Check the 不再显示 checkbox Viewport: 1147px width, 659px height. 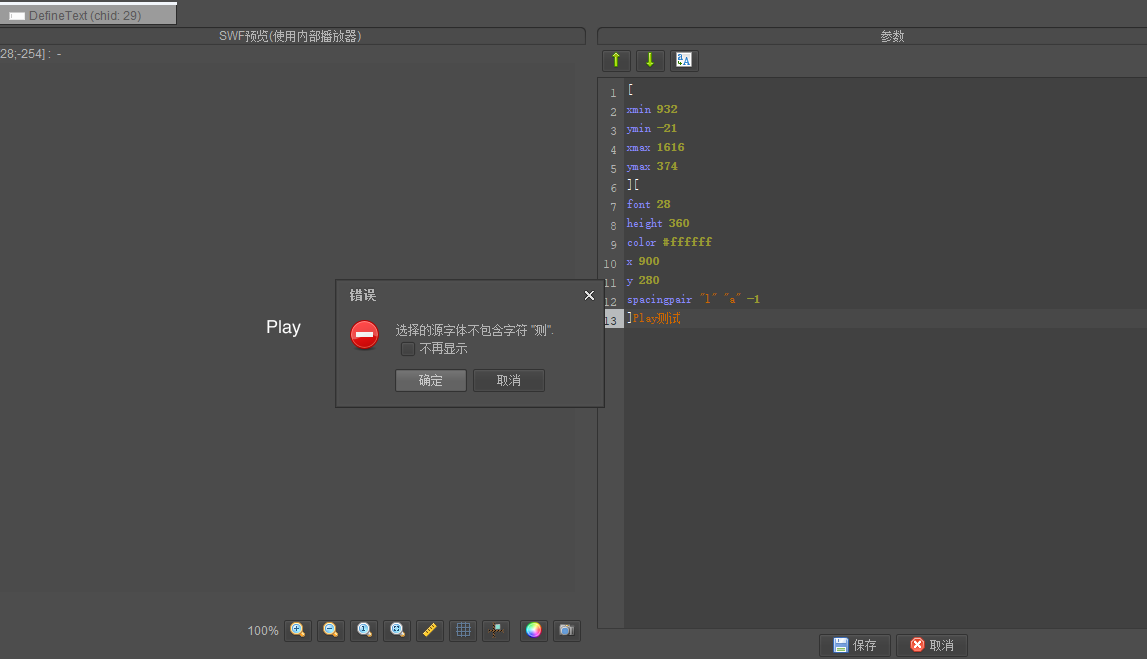click(408, 349)
